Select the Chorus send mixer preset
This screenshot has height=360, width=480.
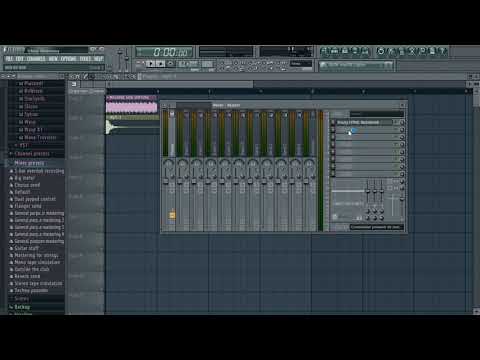pyautogui.click(x=27, y=185)
